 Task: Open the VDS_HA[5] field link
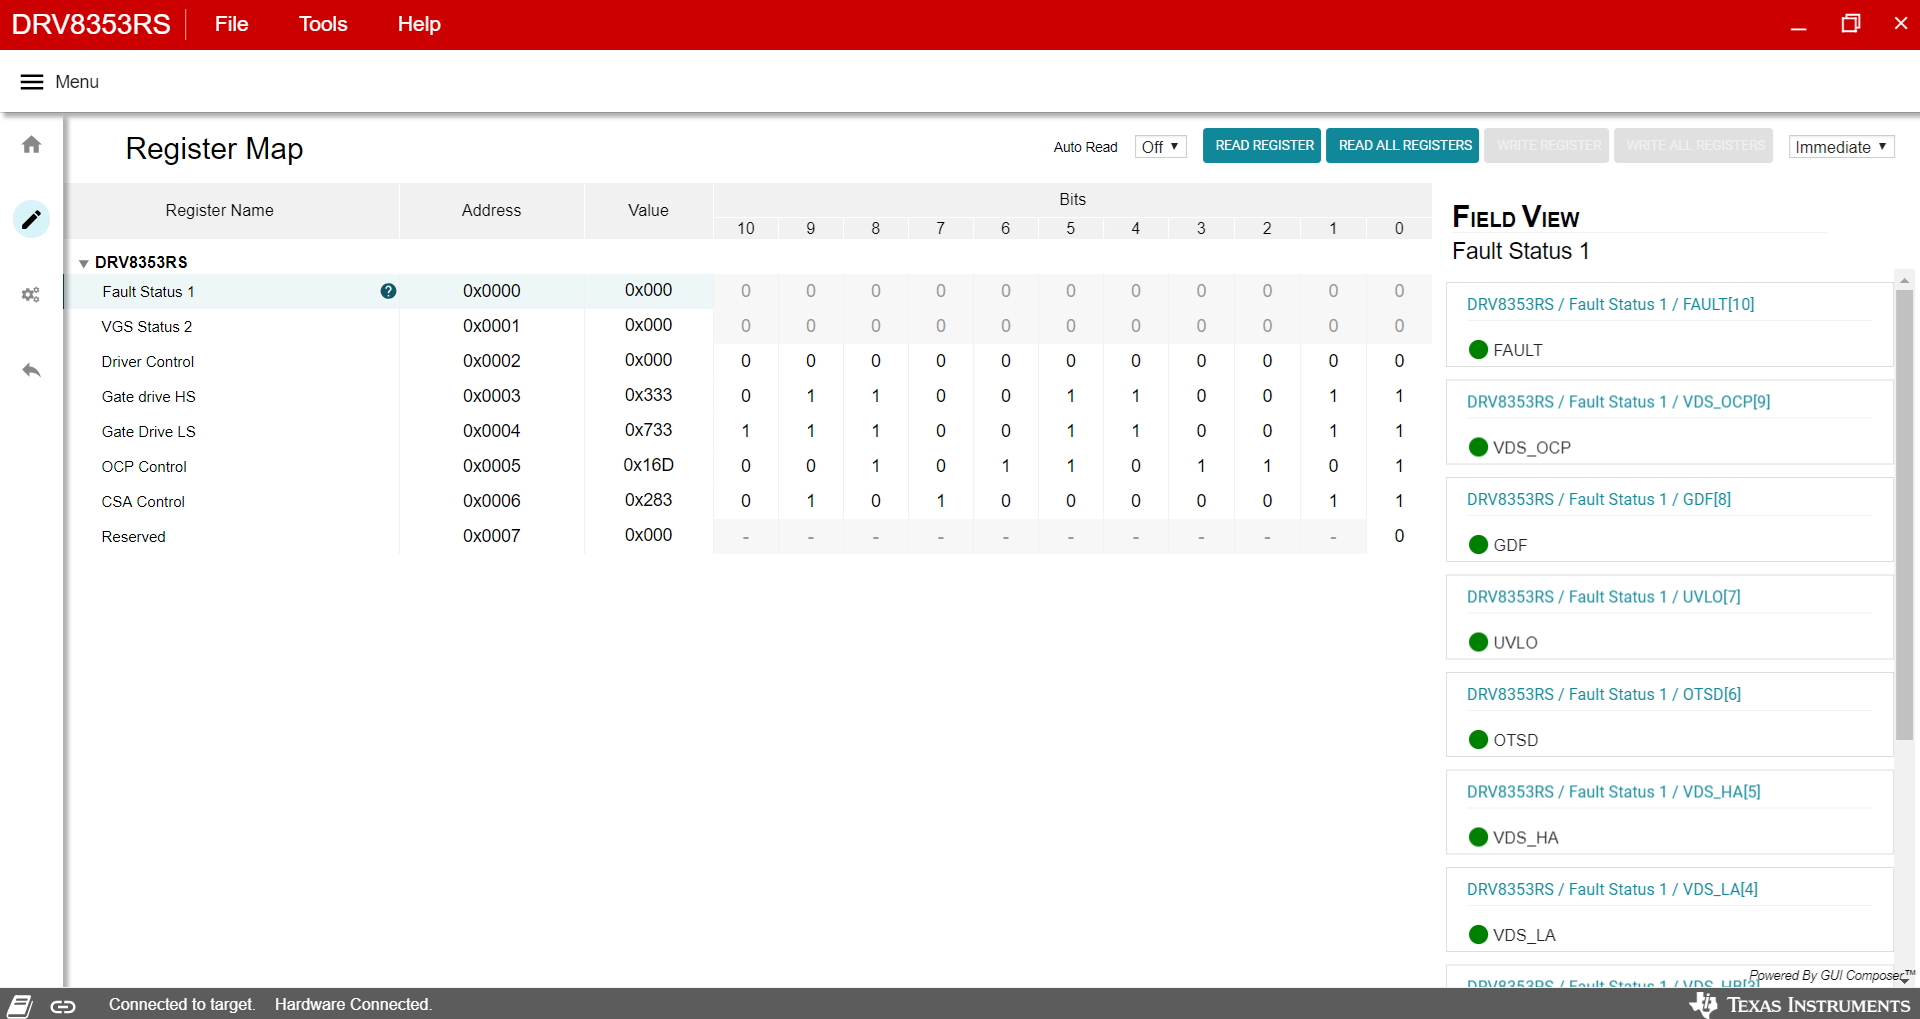point(1614,792)
